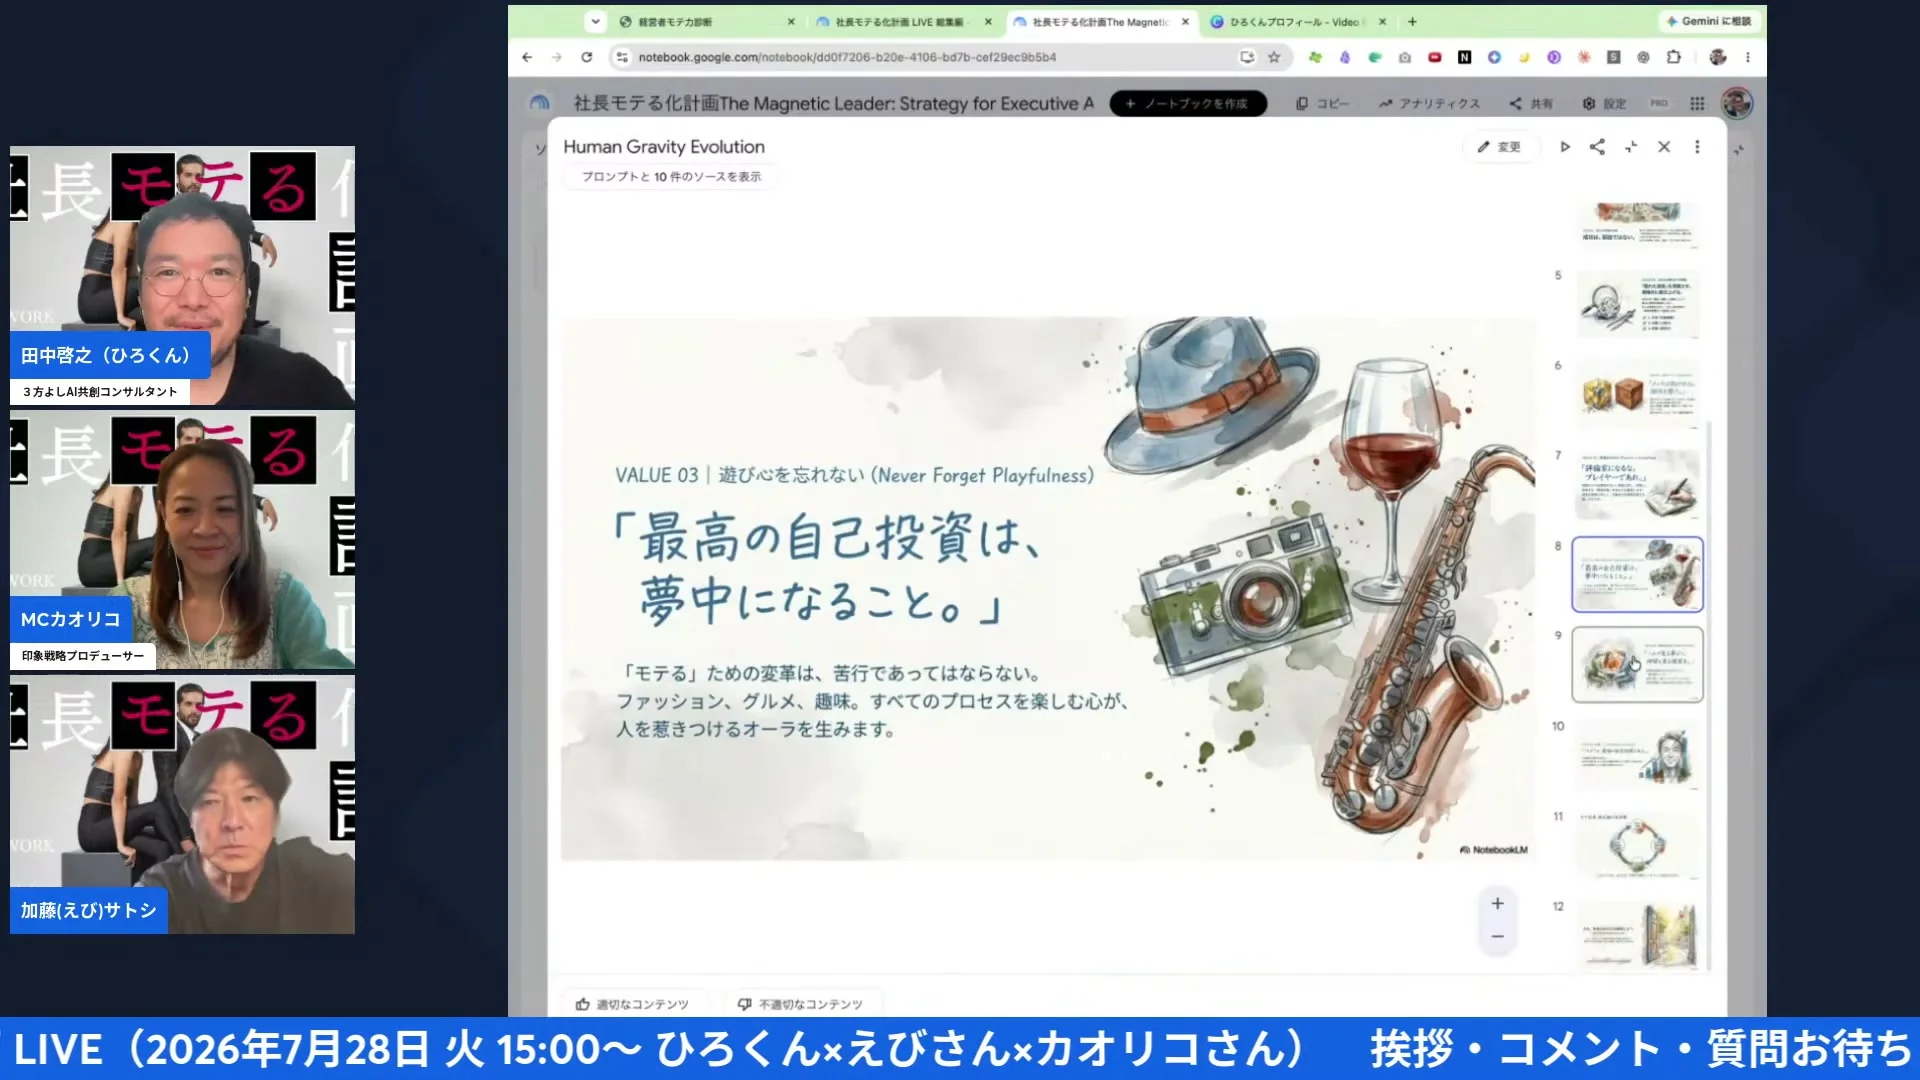The width and height of the screenshot is (1920, 1080).
Task: Click the 変更 edit button
Action: tap(1499, 147)
